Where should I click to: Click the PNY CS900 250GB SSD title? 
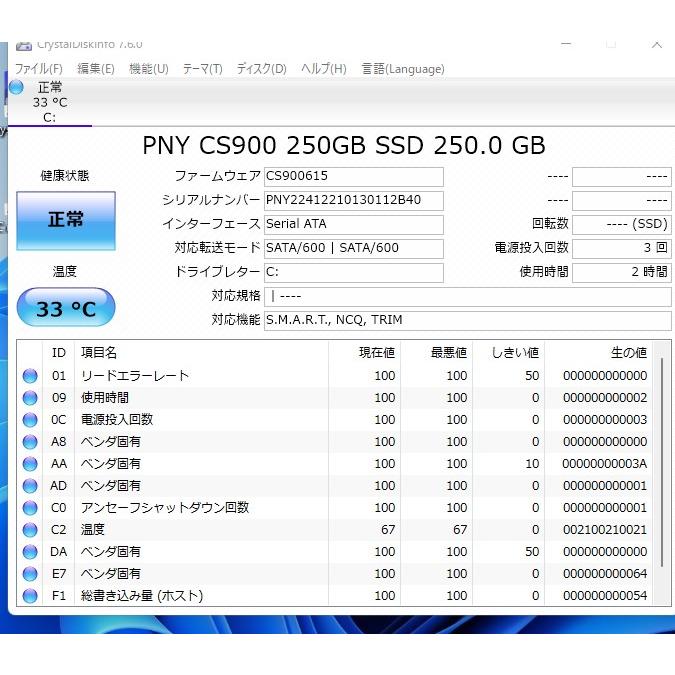[344, 146]
